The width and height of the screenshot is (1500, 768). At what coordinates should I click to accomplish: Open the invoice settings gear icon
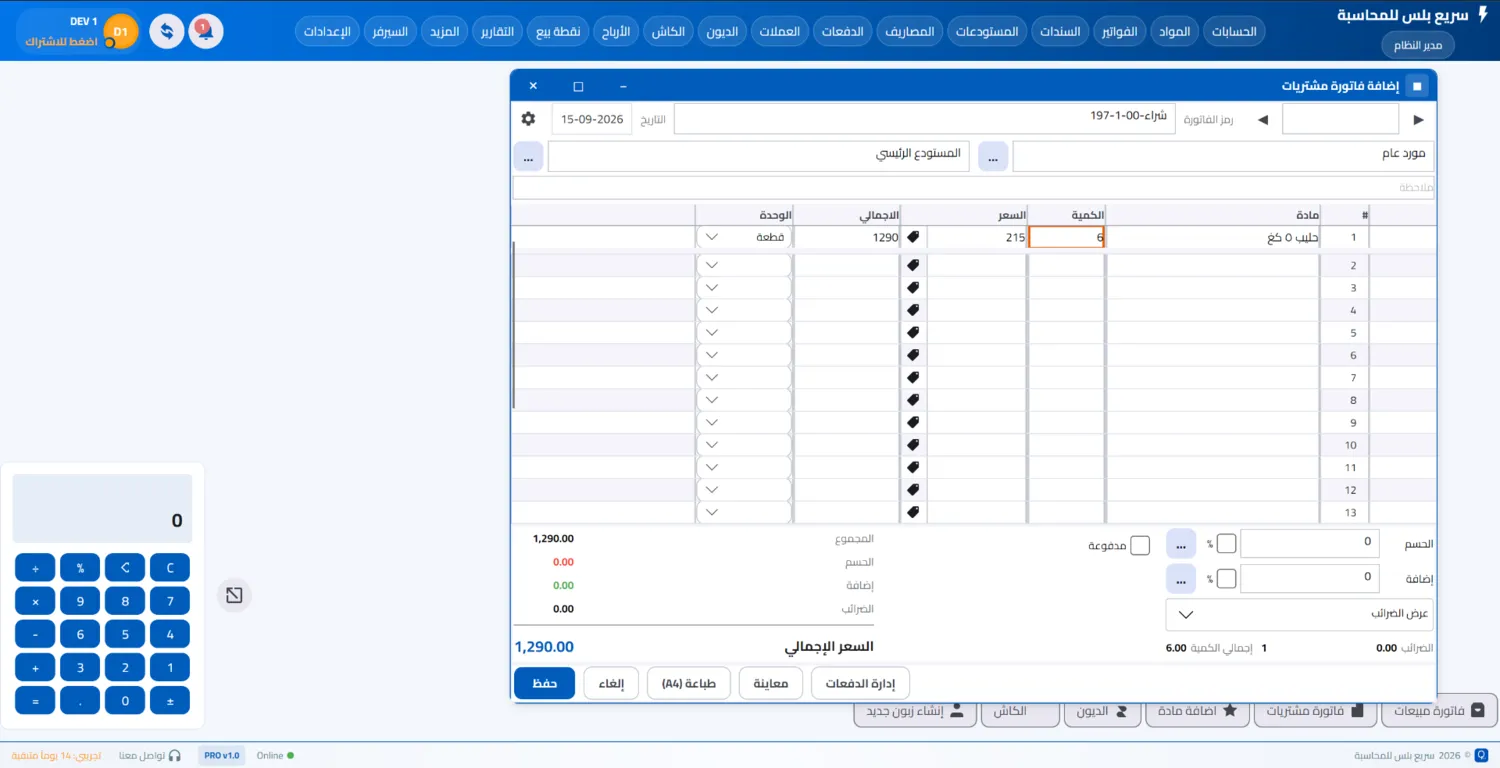click(x=528, y=119)
